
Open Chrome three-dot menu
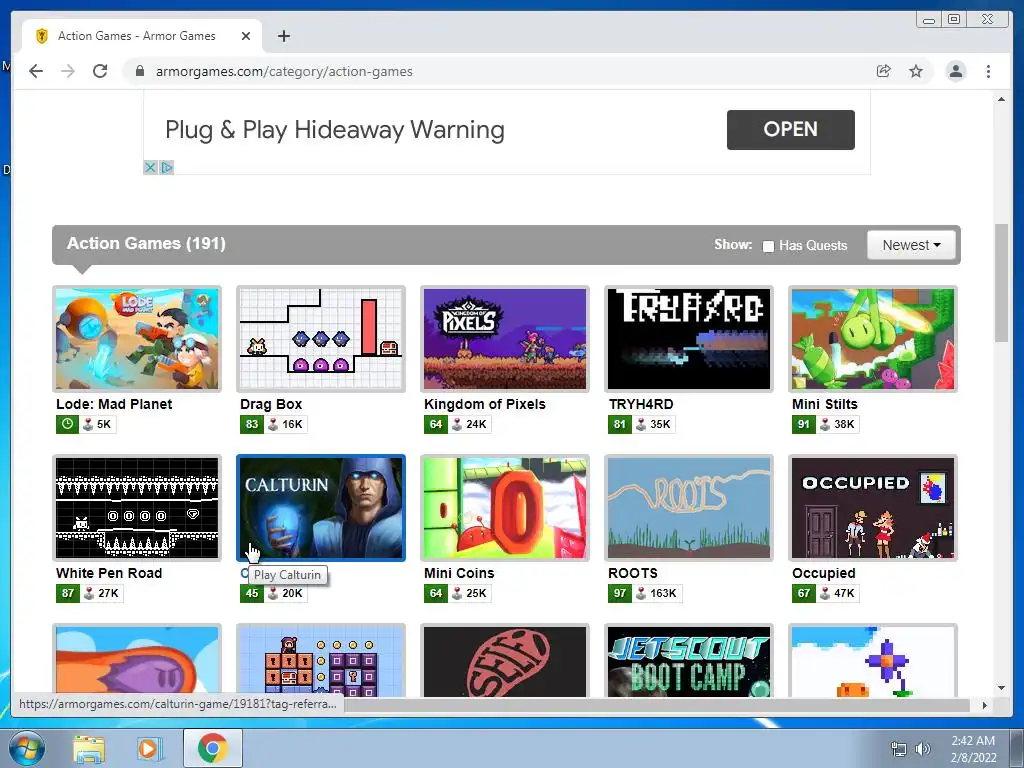tap(988, 71)
